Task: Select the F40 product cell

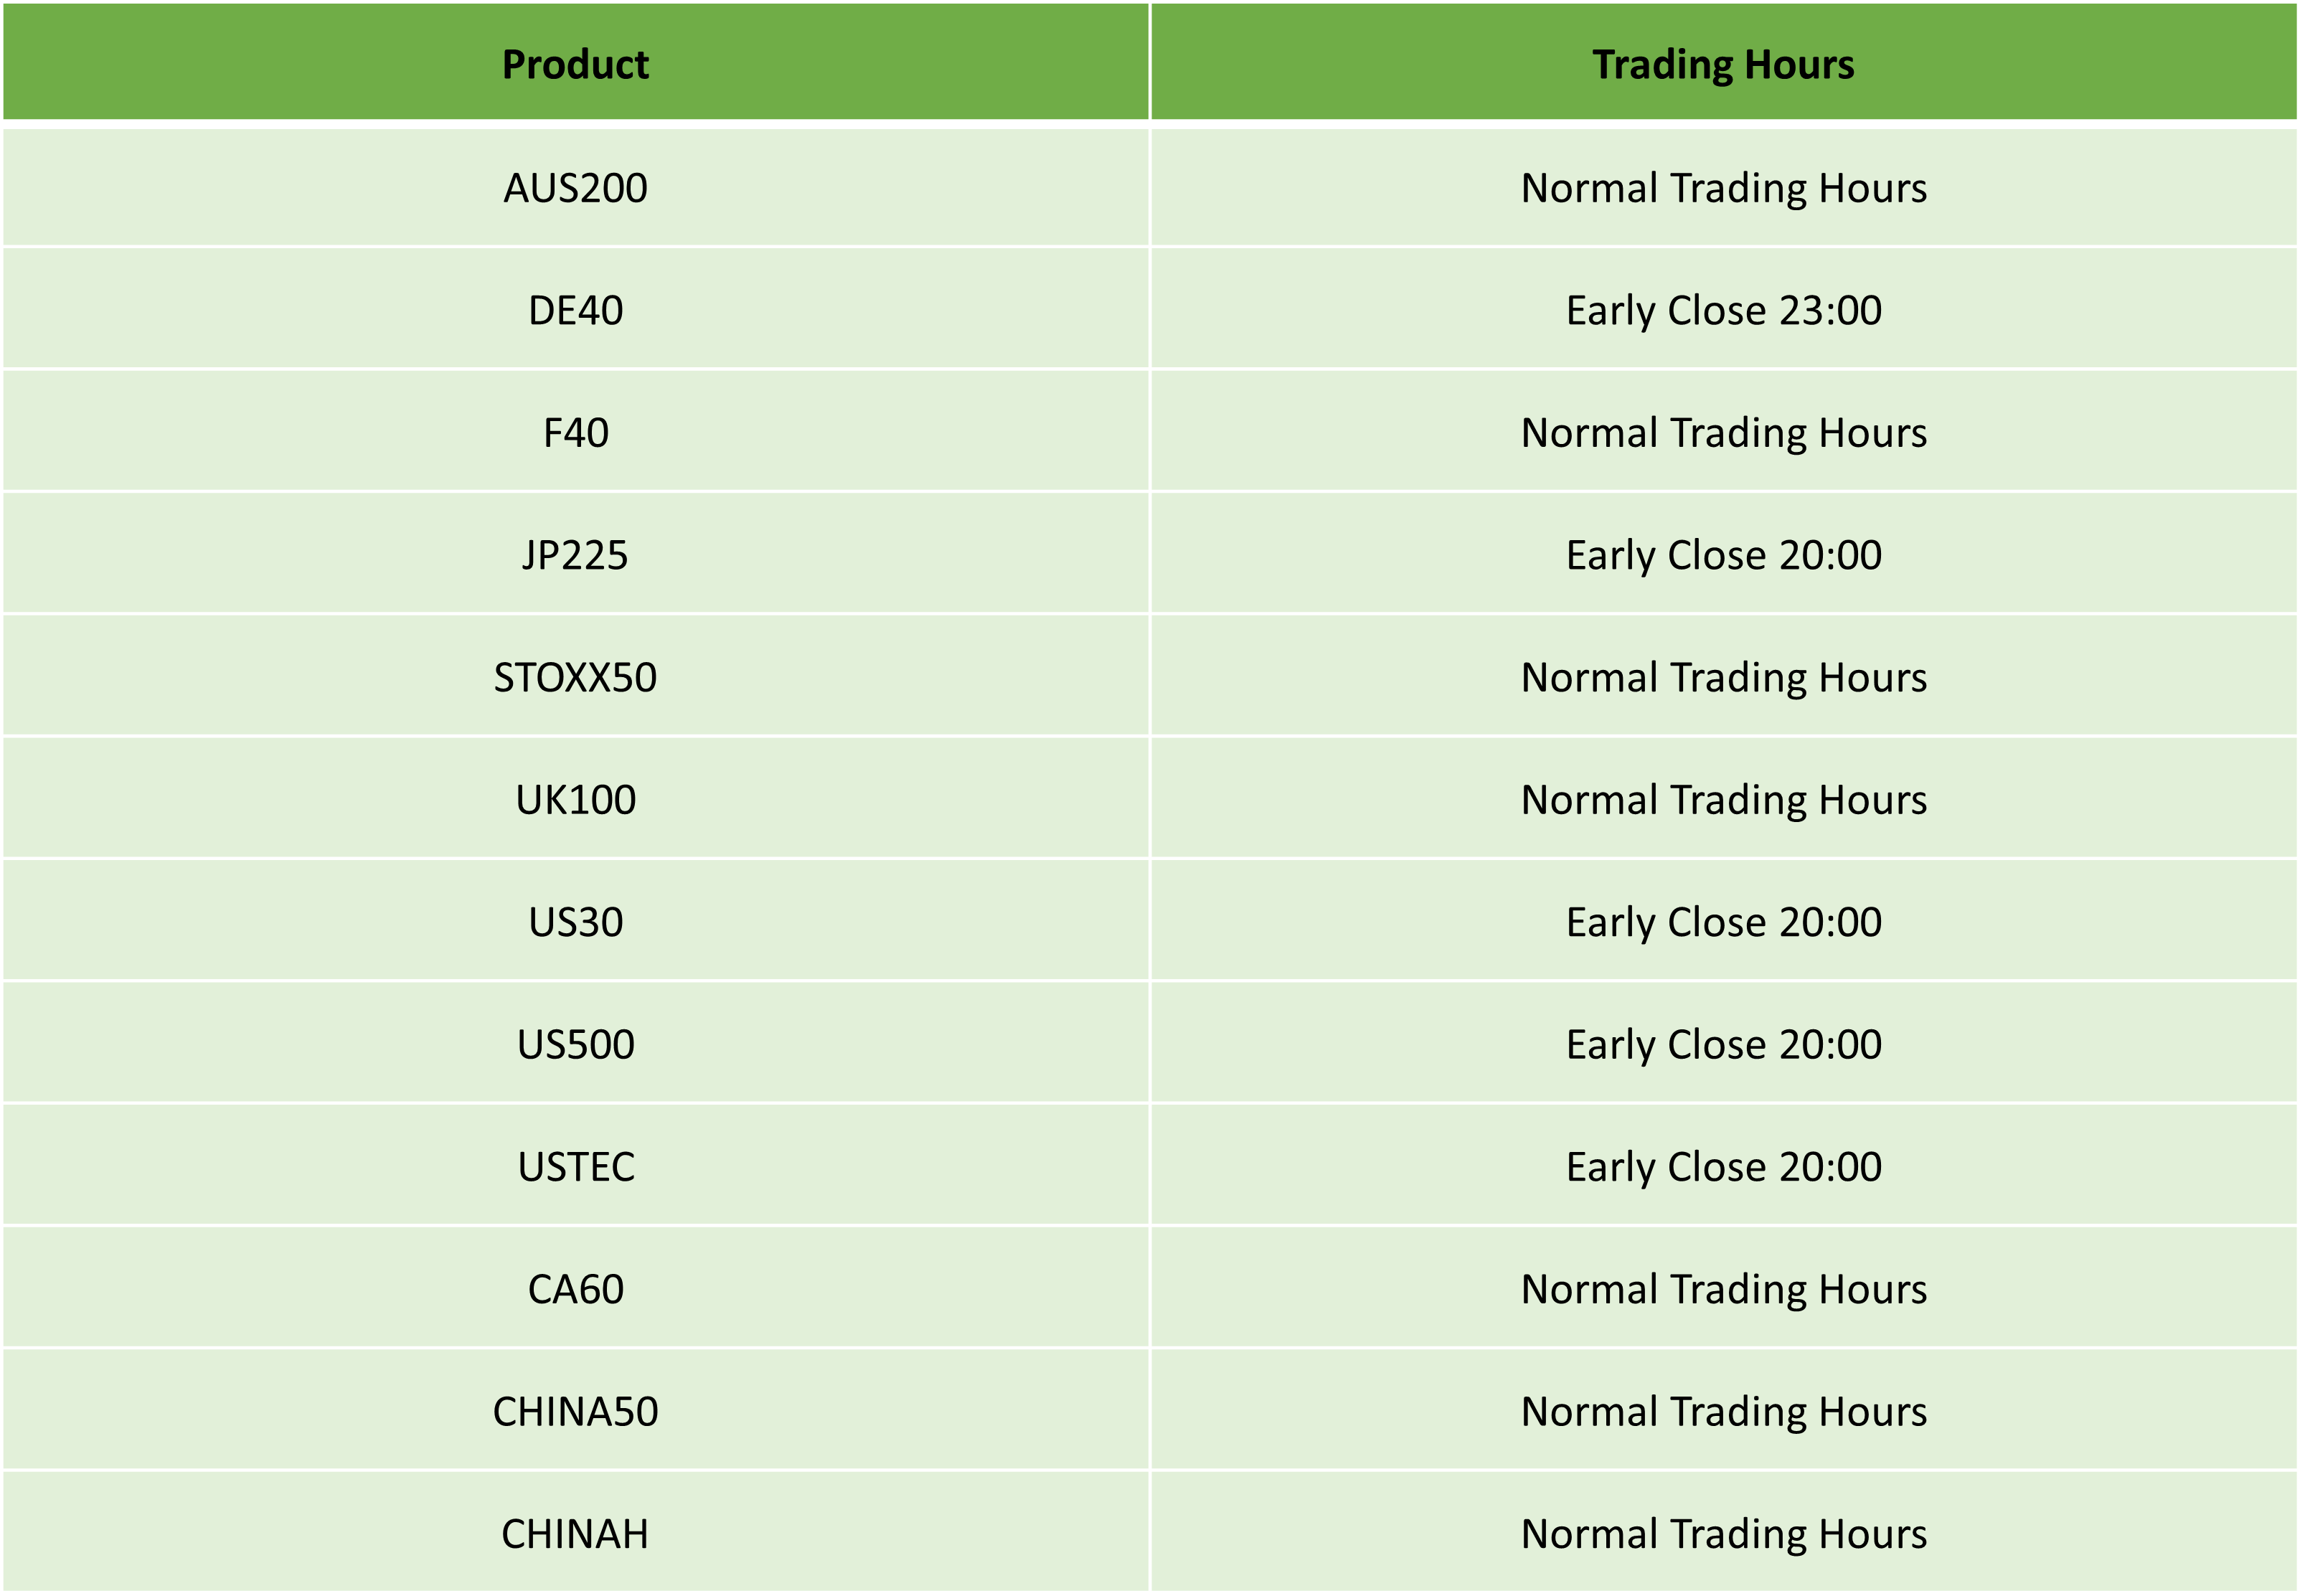Action: pyautogui.click(x=575, y=432)
